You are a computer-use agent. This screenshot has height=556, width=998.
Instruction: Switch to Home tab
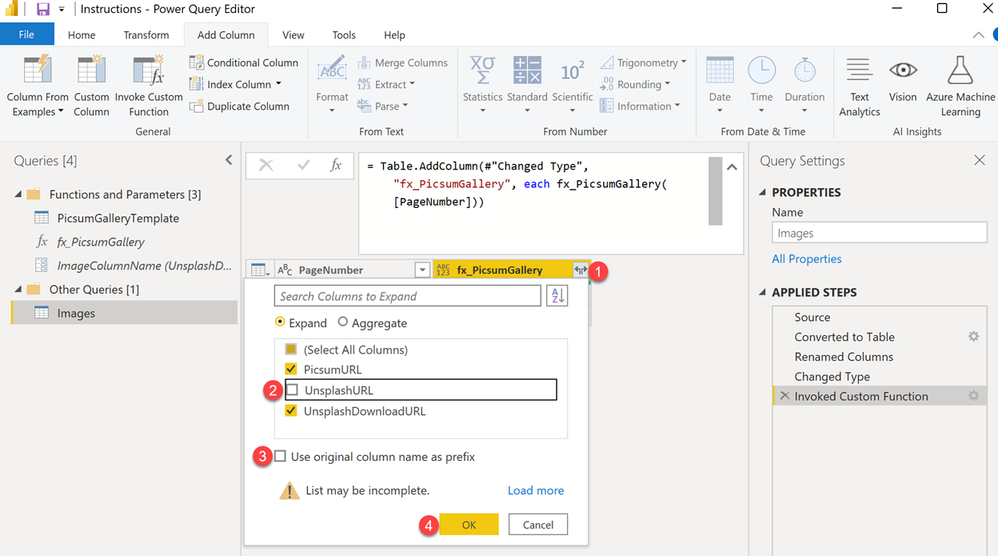(x=81, y=35)
